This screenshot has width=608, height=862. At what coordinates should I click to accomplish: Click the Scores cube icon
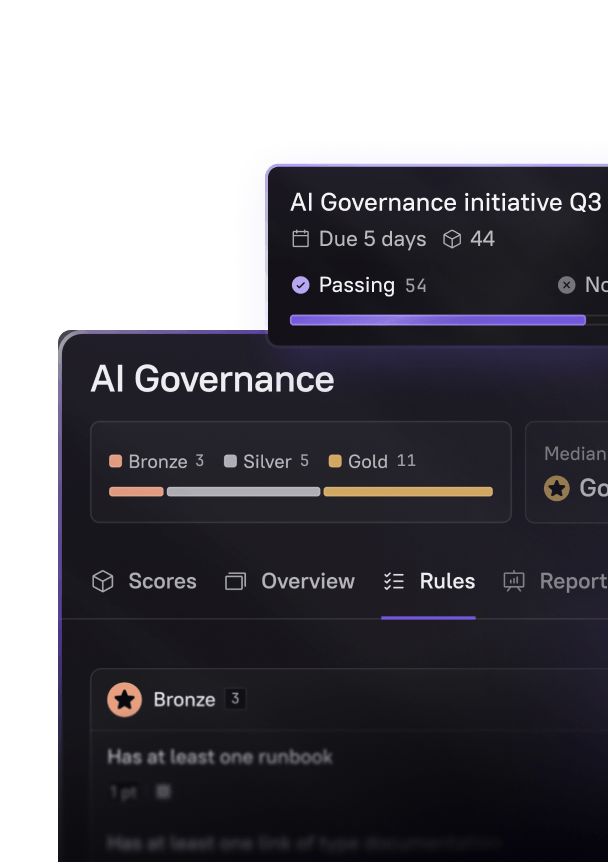click(102, 581)
